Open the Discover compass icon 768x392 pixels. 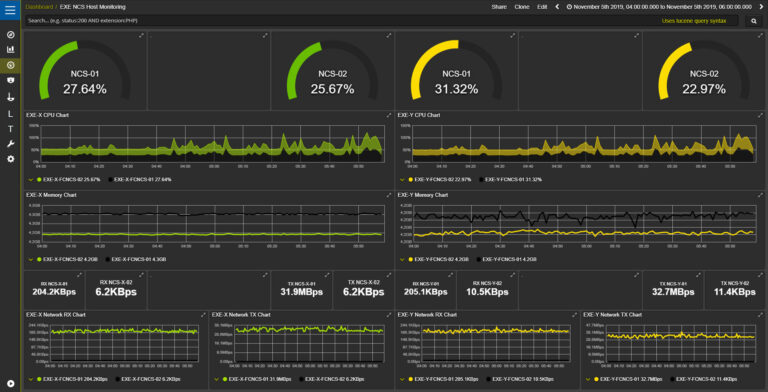pyautogui.click(x=10, y=35)
